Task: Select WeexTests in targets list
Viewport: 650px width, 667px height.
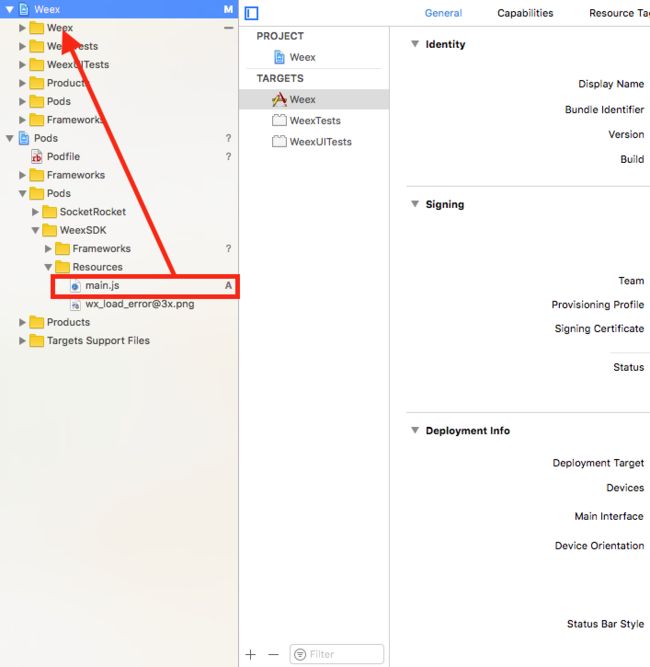Action: tap(314, 120)
